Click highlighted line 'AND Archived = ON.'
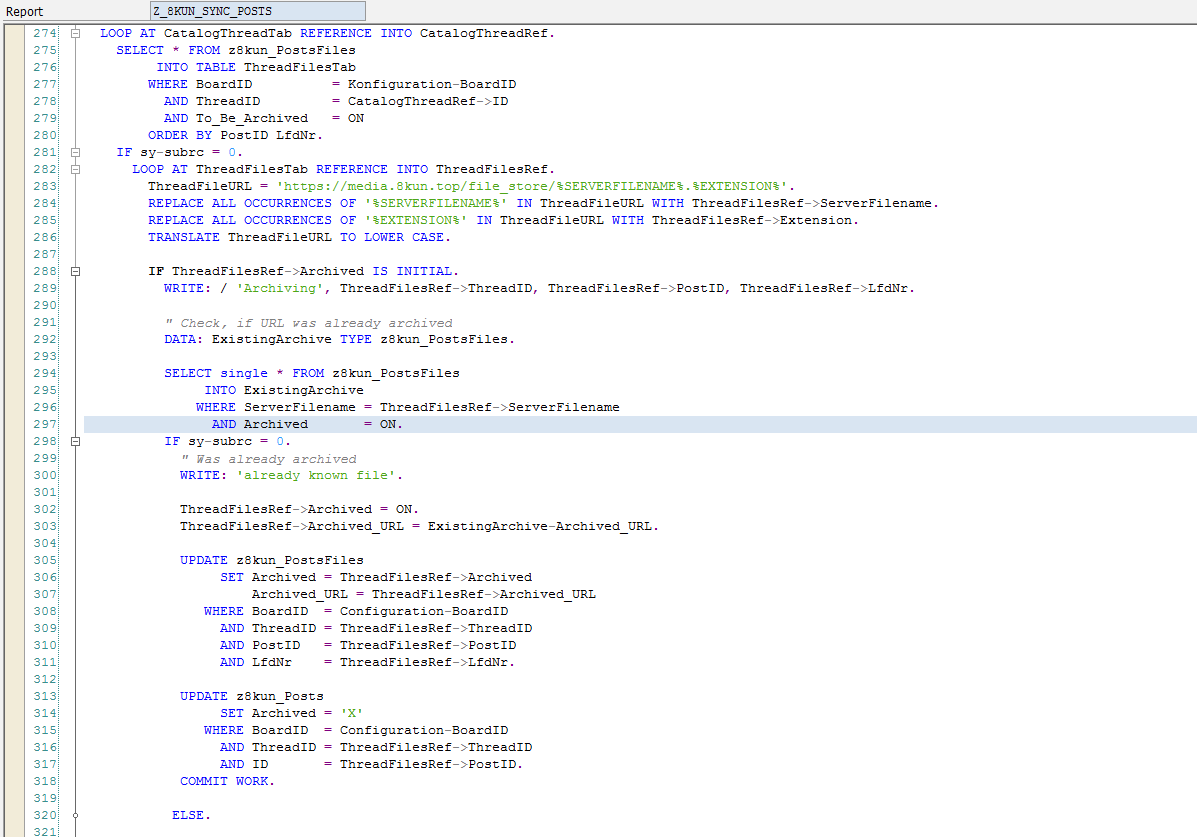This screenshot has width=1197, height=837. [x=307, y=425]
